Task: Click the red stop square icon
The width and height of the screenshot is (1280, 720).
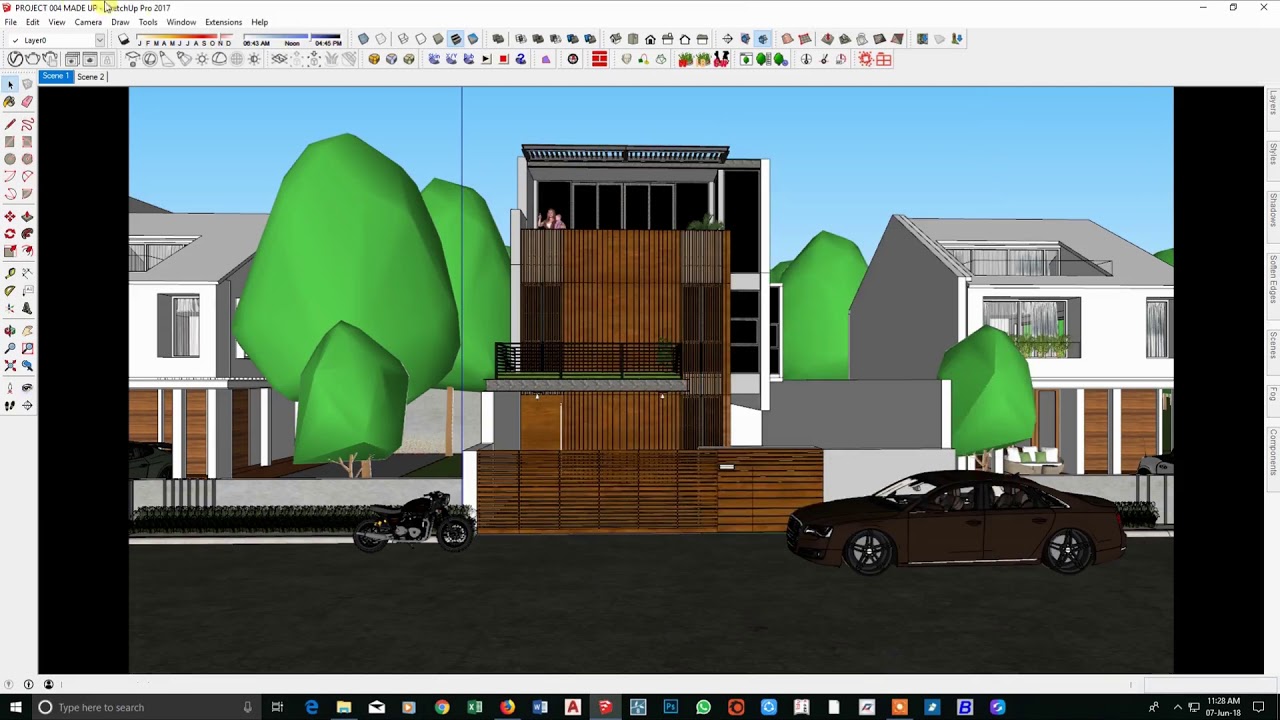Action: (x=503, y=59)
